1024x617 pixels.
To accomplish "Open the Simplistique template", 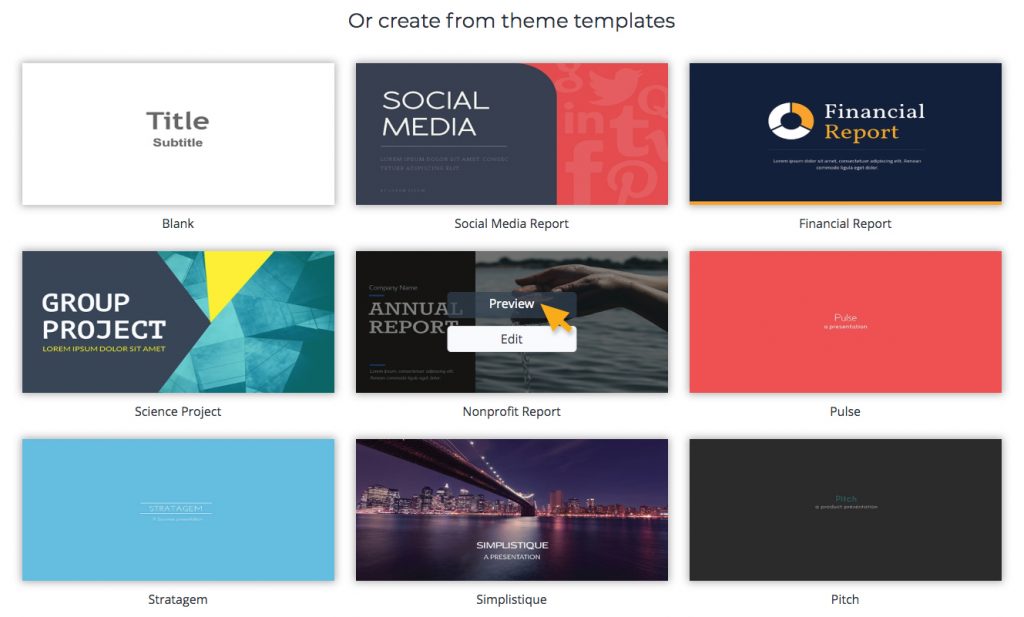I will click(x=511, y=509).
